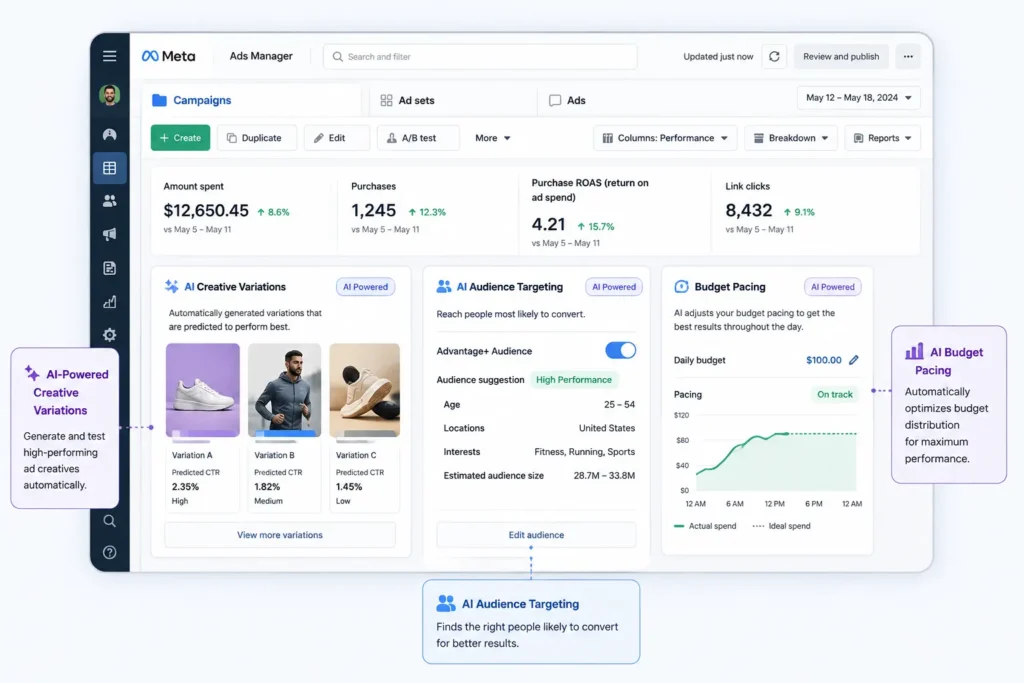Image resolution: width=1024 pixels, height=683 pixels.
Task: Expand the More dropdown
Action: coord(493,138)
